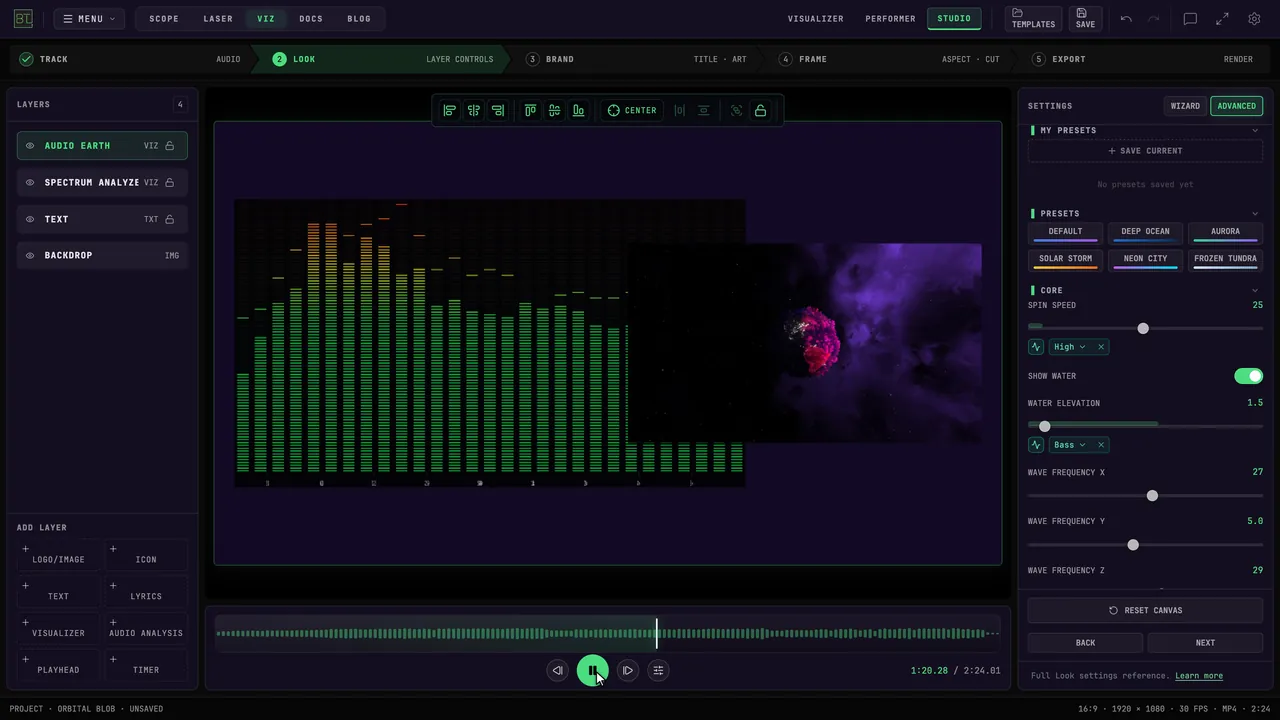Lock the Spectrum Analyzer layer
This screenshot has height=720, width=1280.
(169, 182)
